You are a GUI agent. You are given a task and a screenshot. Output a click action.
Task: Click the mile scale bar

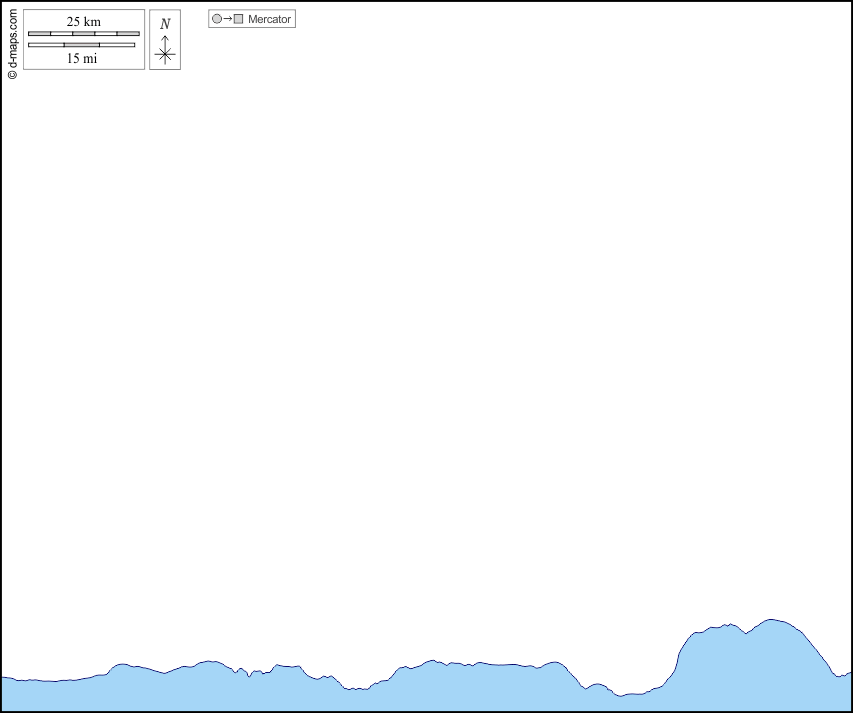(81, 45)
